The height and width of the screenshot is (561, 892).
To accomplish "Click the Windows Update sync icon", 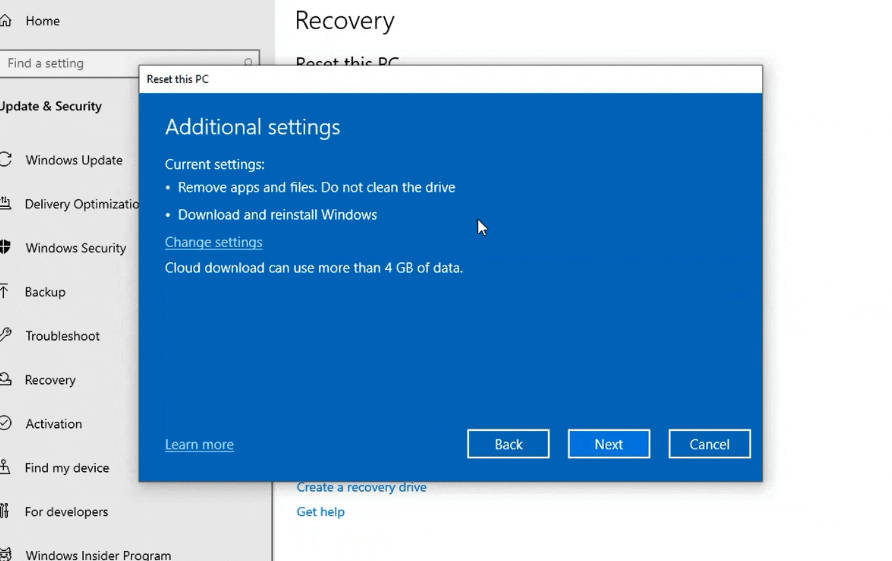I will pyautogui.click(x=5, y=160).
